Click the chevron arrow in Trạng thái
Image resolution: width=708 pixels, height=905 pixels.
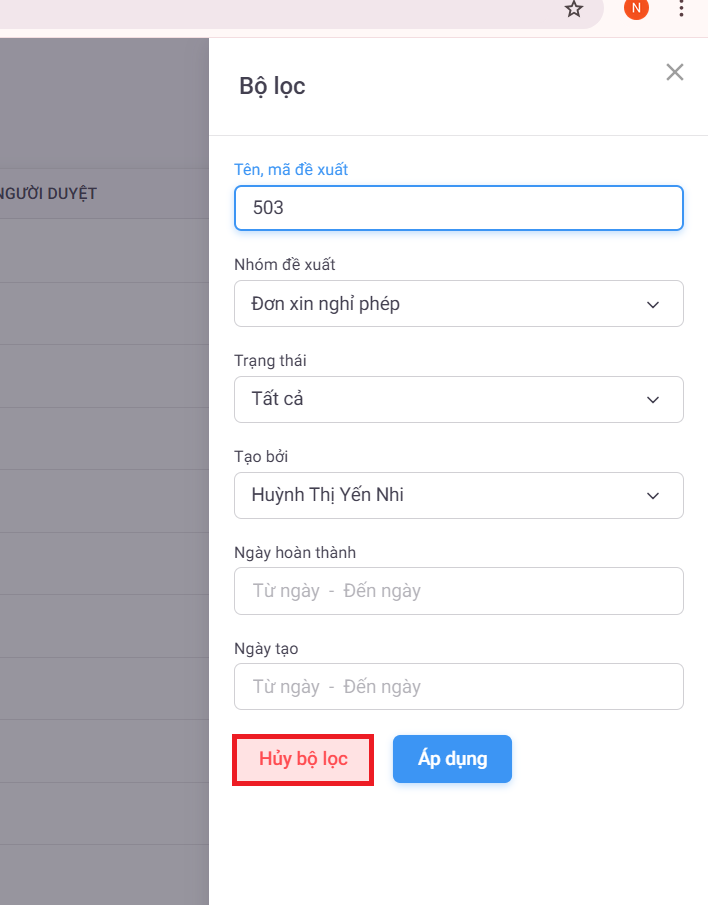click(x=653, y=400)
